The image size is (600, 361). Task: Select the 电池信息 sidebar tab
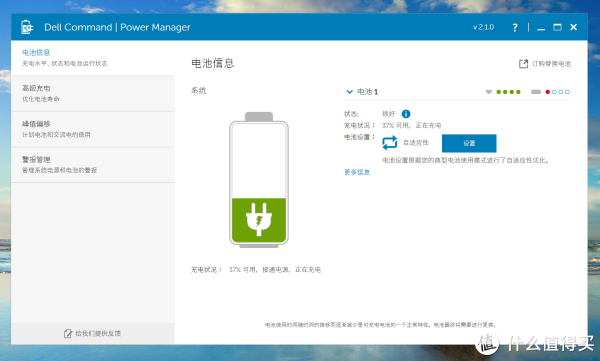[93, 58]
